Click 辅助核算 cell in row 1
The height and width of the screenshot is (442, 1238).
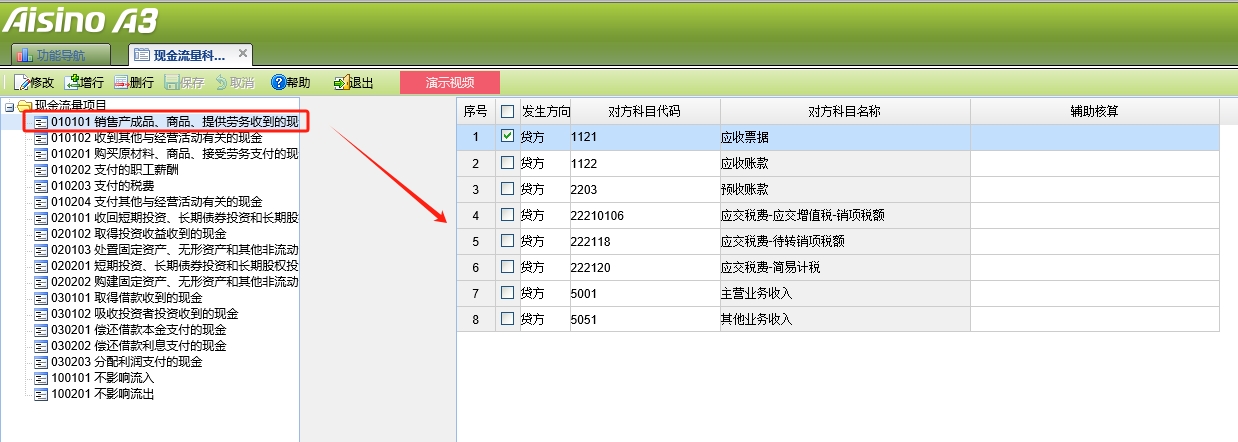[x=1094, y=137]
